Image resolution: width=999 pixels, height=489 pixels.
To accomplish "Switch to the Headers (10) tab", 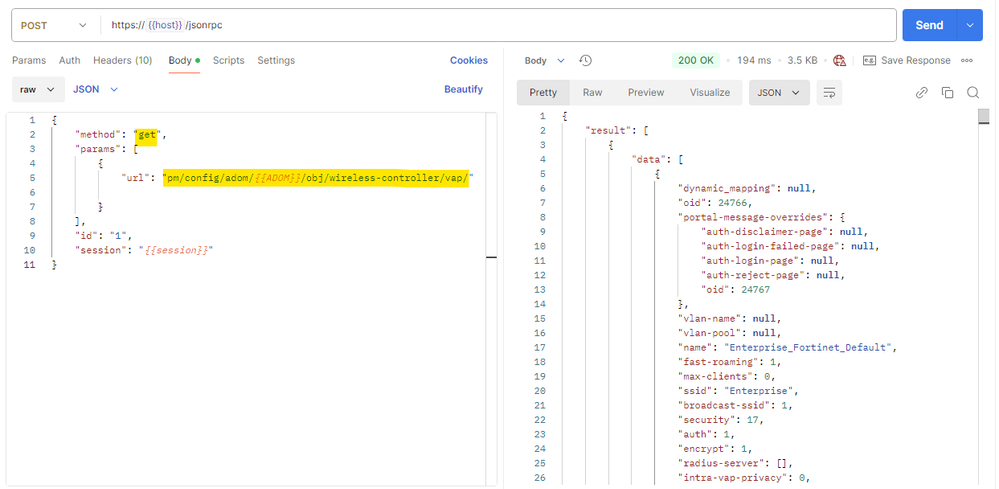I will tap(122, 60).
